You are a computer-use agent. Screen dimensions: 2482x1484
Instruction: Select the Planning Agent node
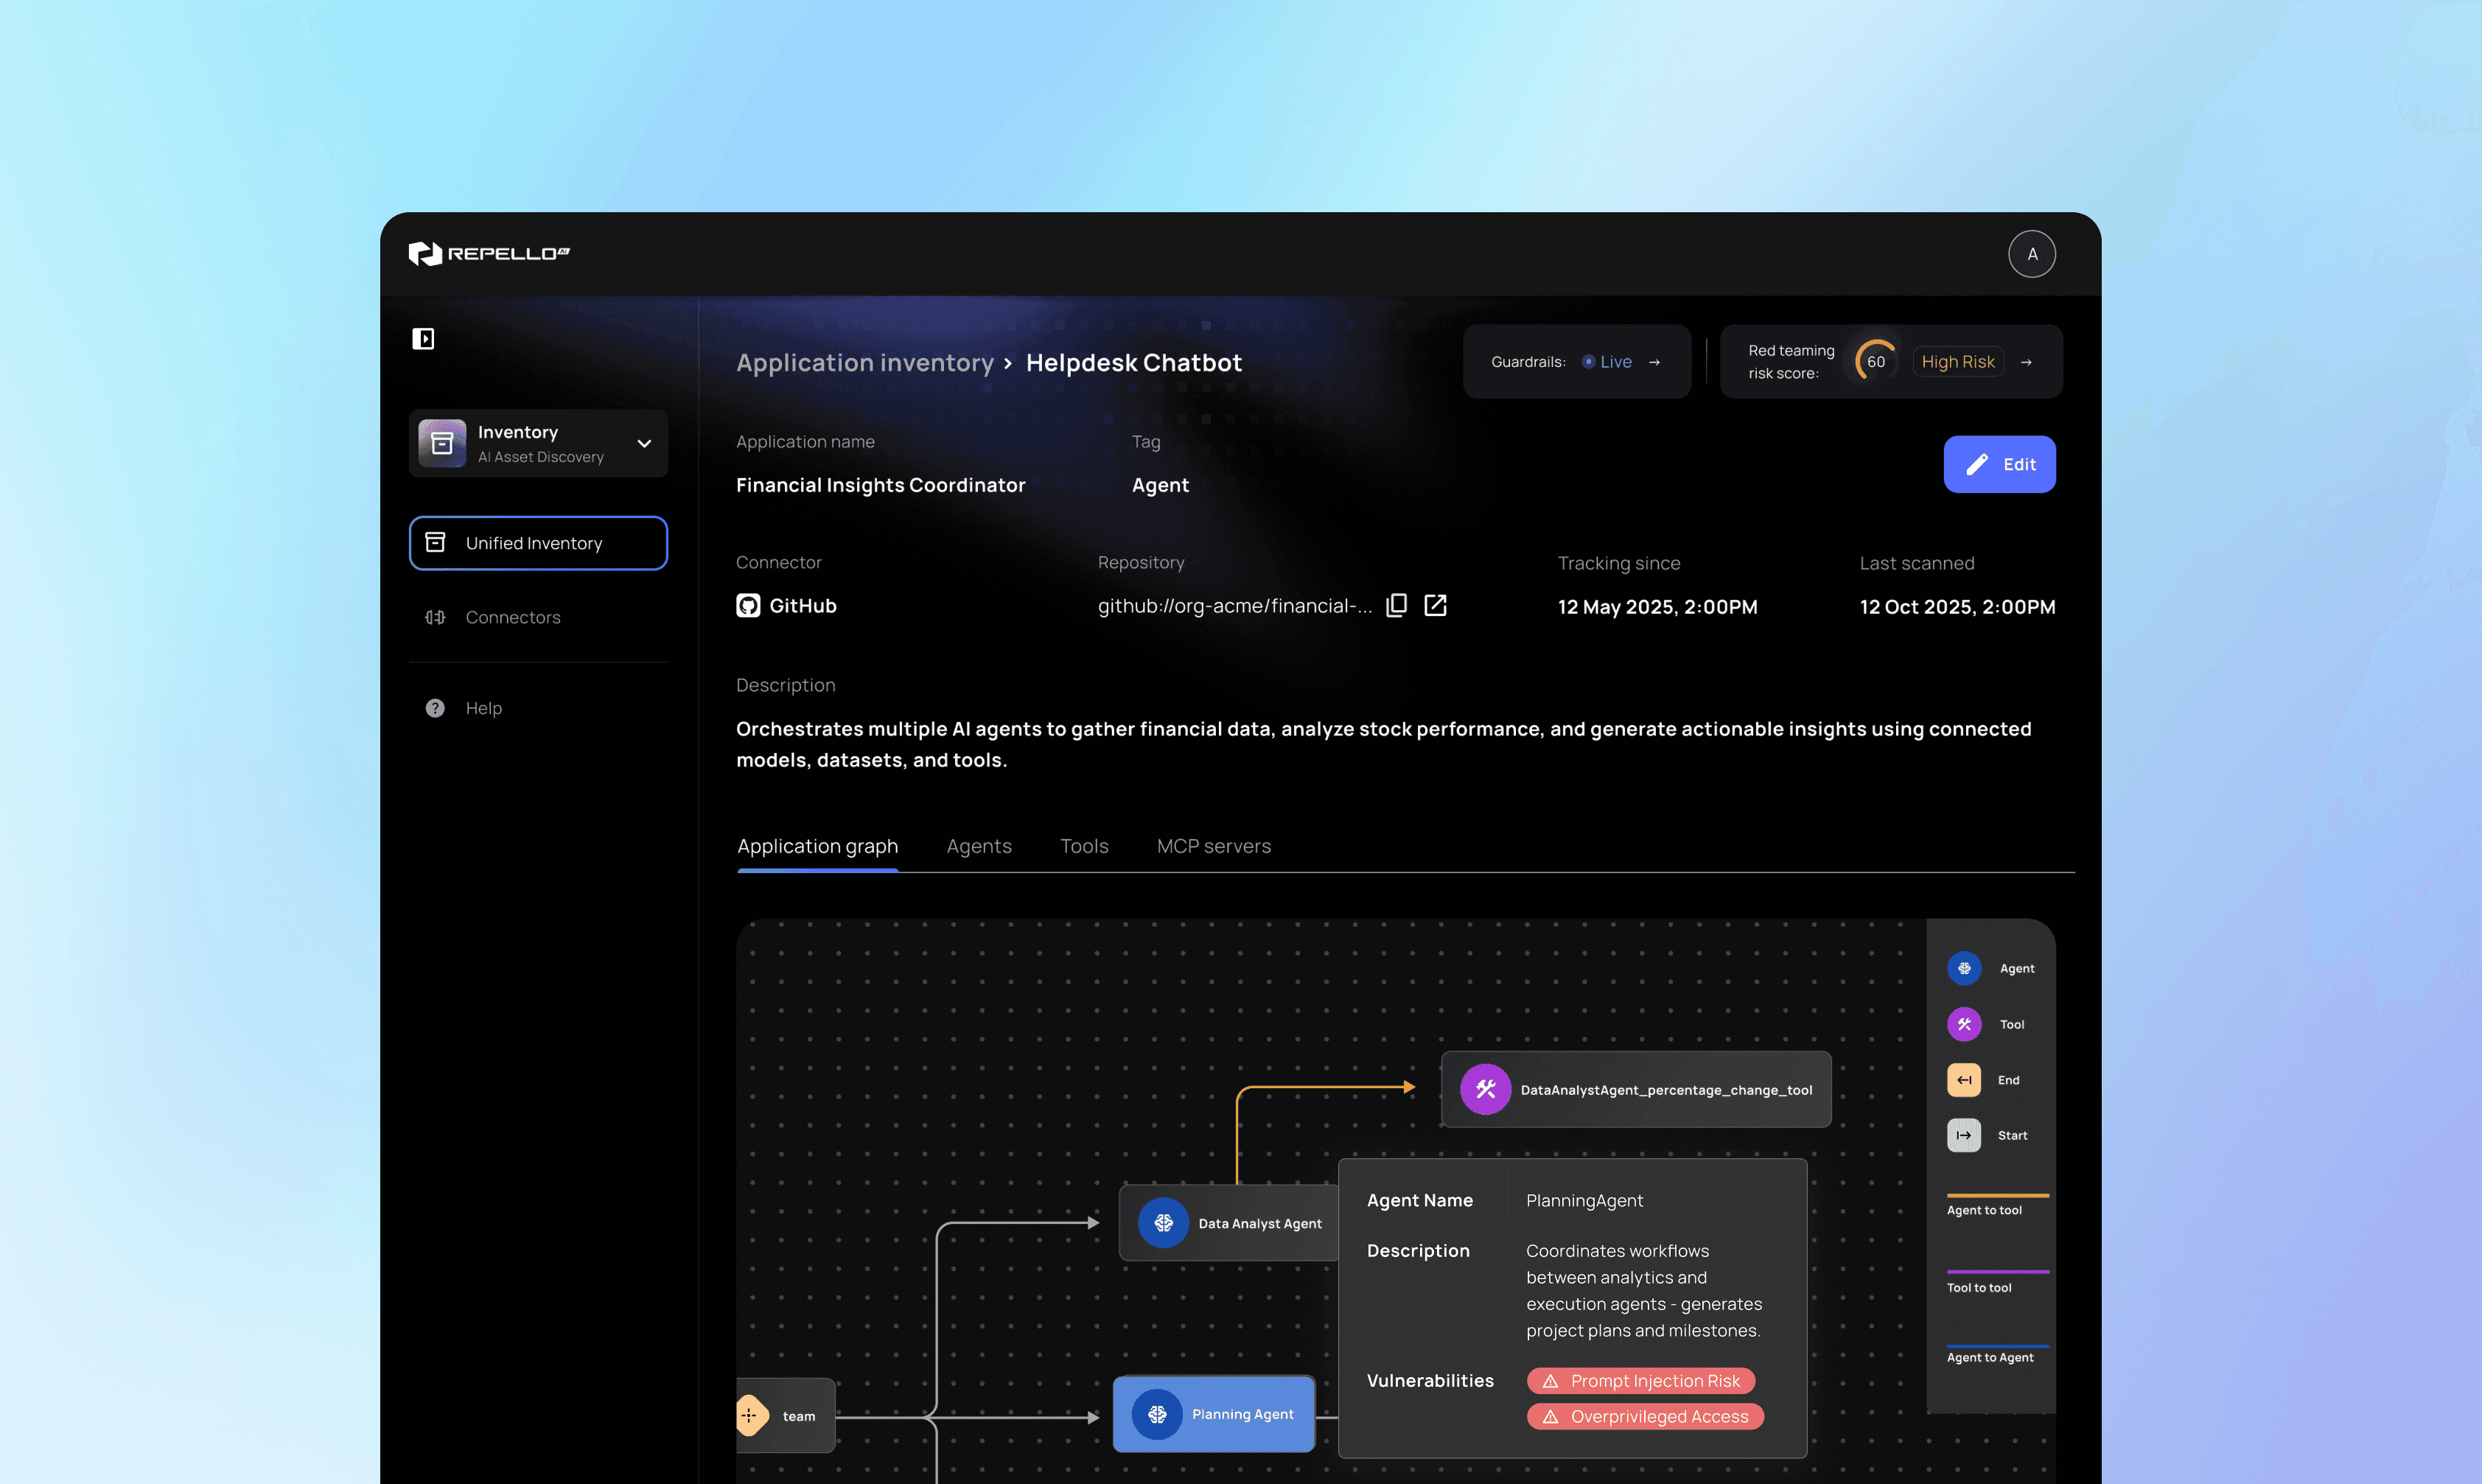(1214, 1414)
